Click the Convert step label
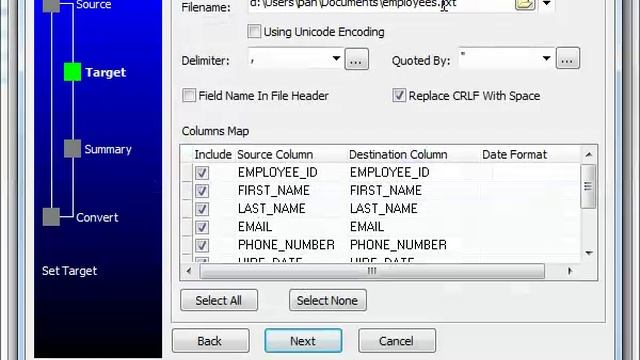 click(x=97, y=218)
